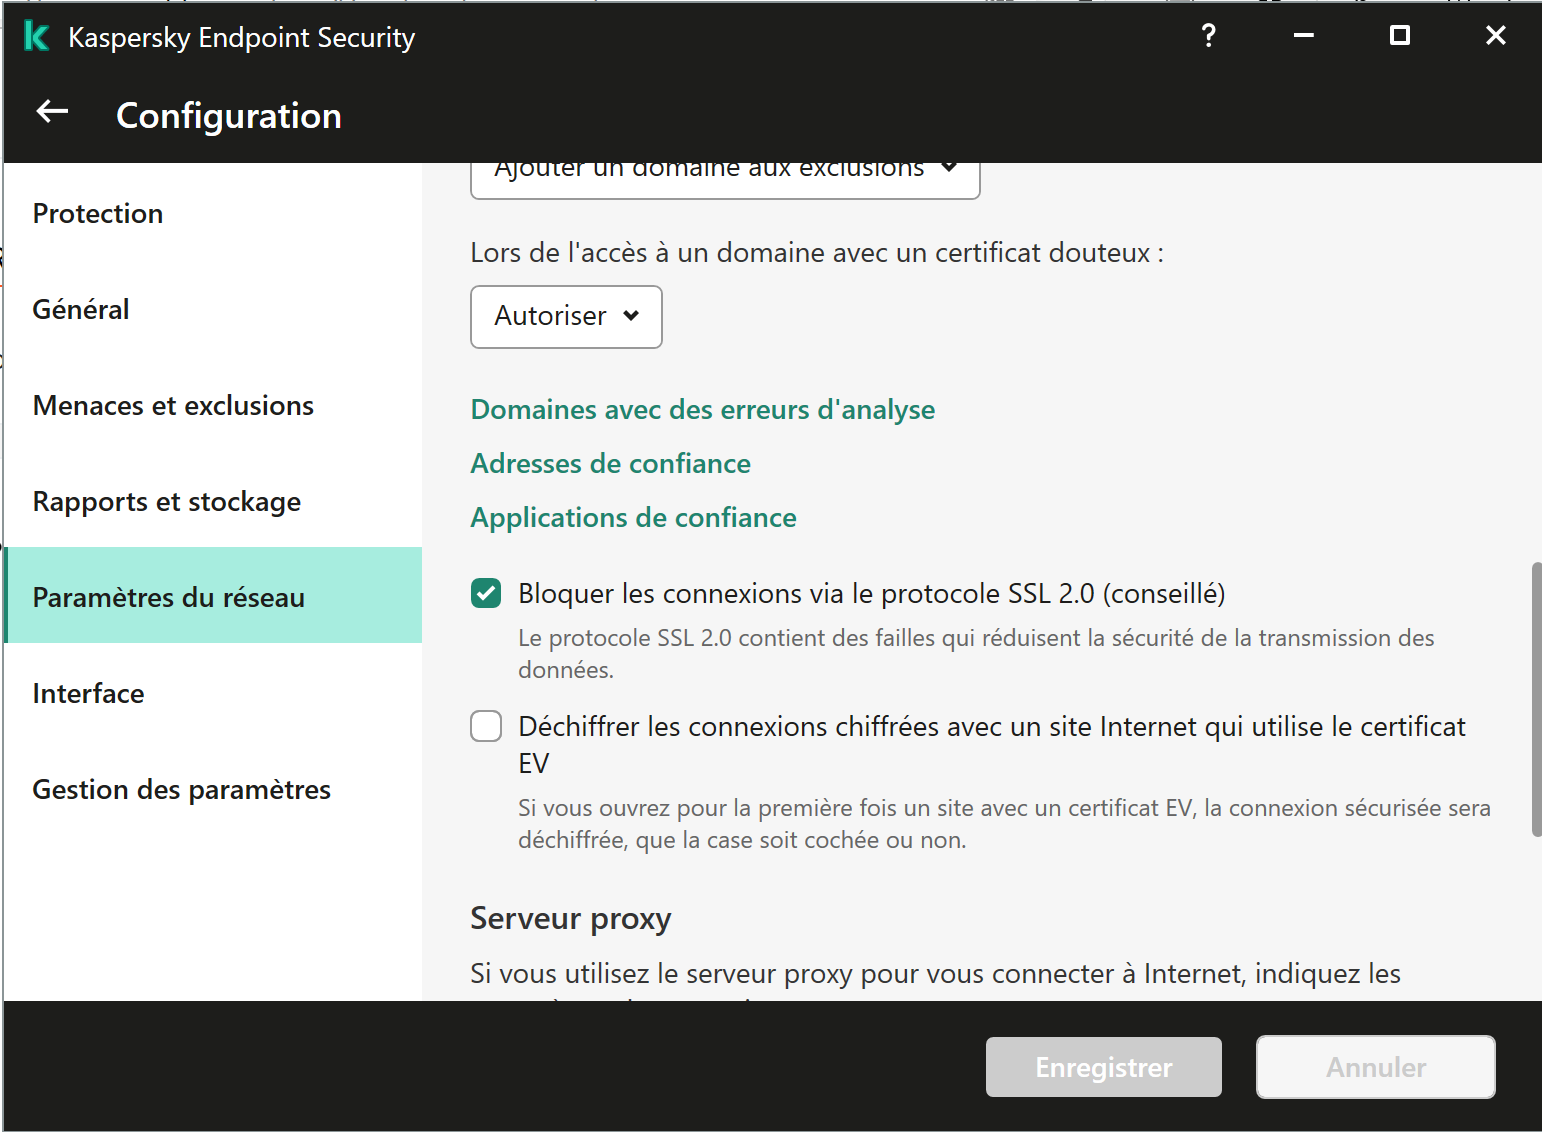Image resolution: width=1542 pixels, height=1132 pixels.
Task: Click the Serveur proxy heading
Action: pos(571,918)
